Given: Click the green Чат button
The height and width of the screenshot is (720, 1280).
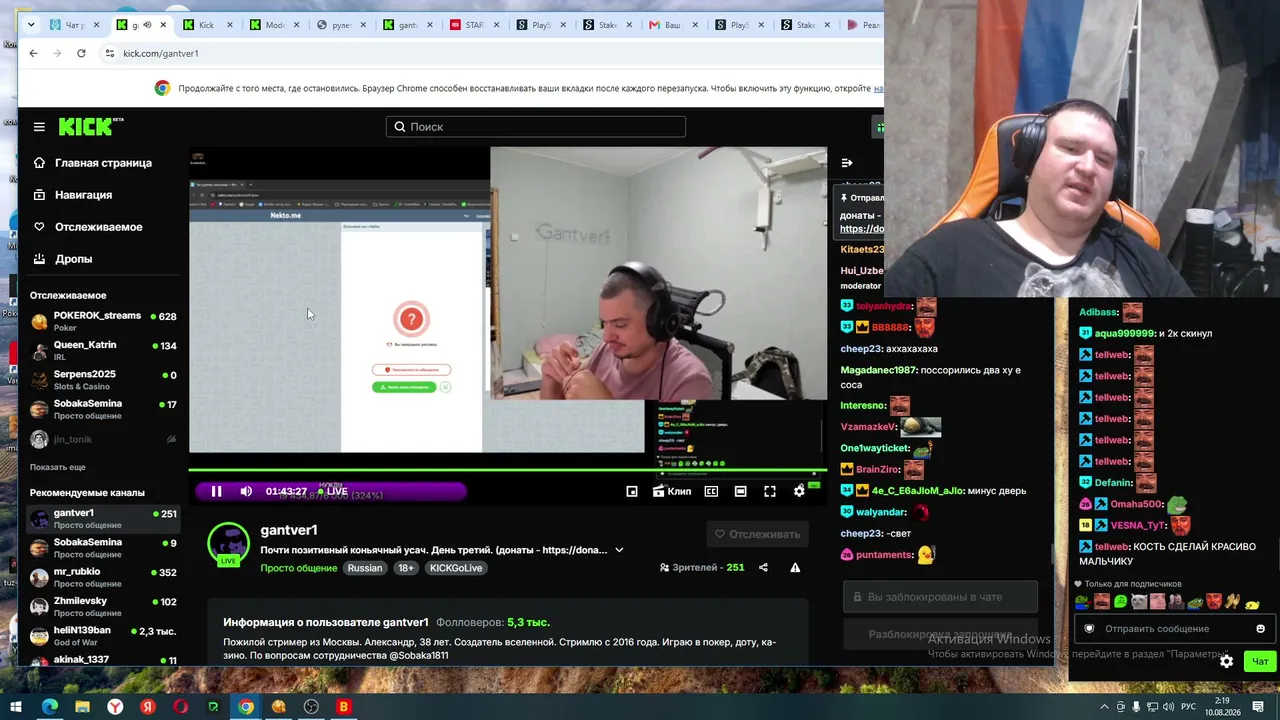Looking at the screenshot, I should (x=1259, y=661).
